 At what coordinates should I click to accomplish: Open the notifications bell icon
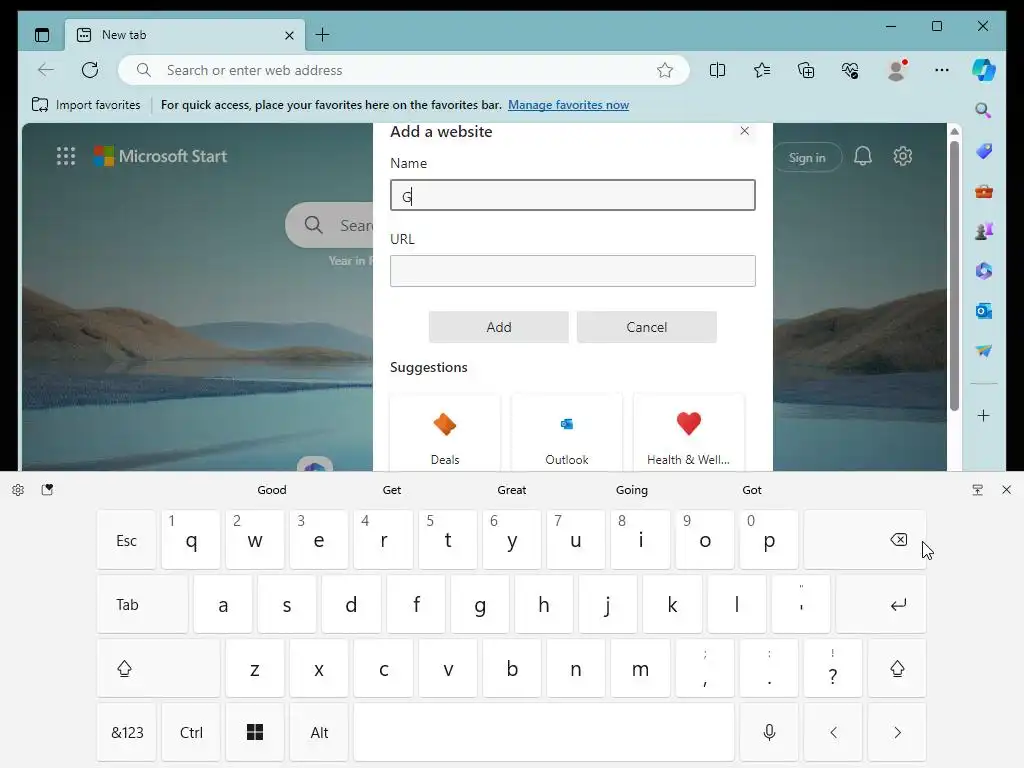coord(863,156)
